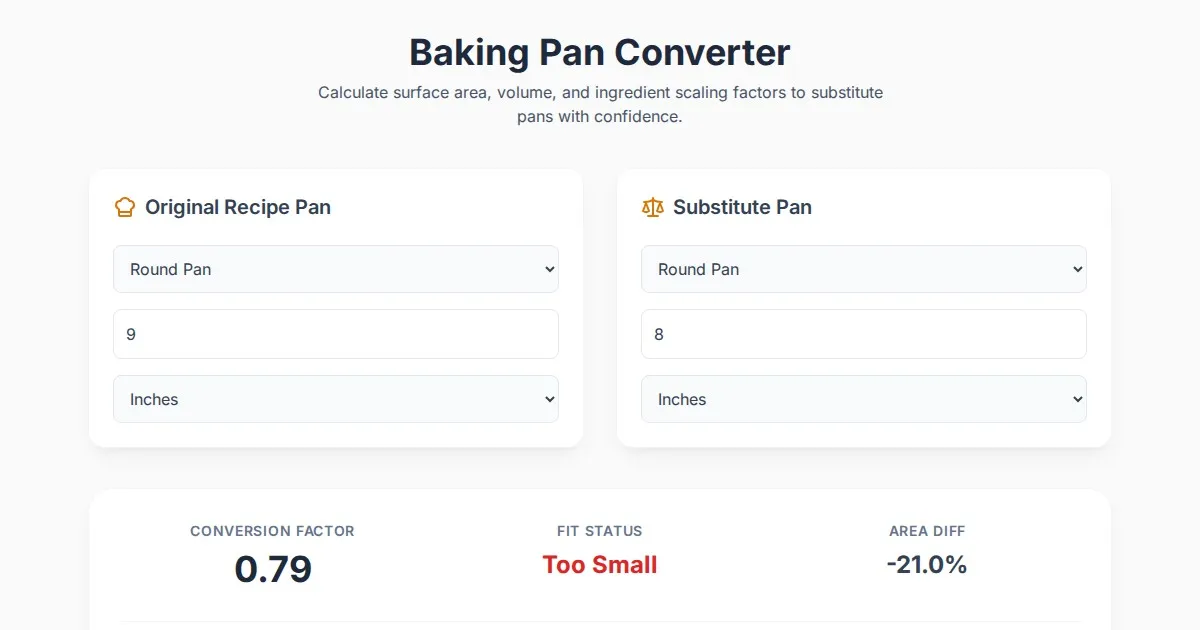The width and height of the screenshot is (1200, 630).
Task: Click the red Too Small status text
Action: (x=600, y=565)
